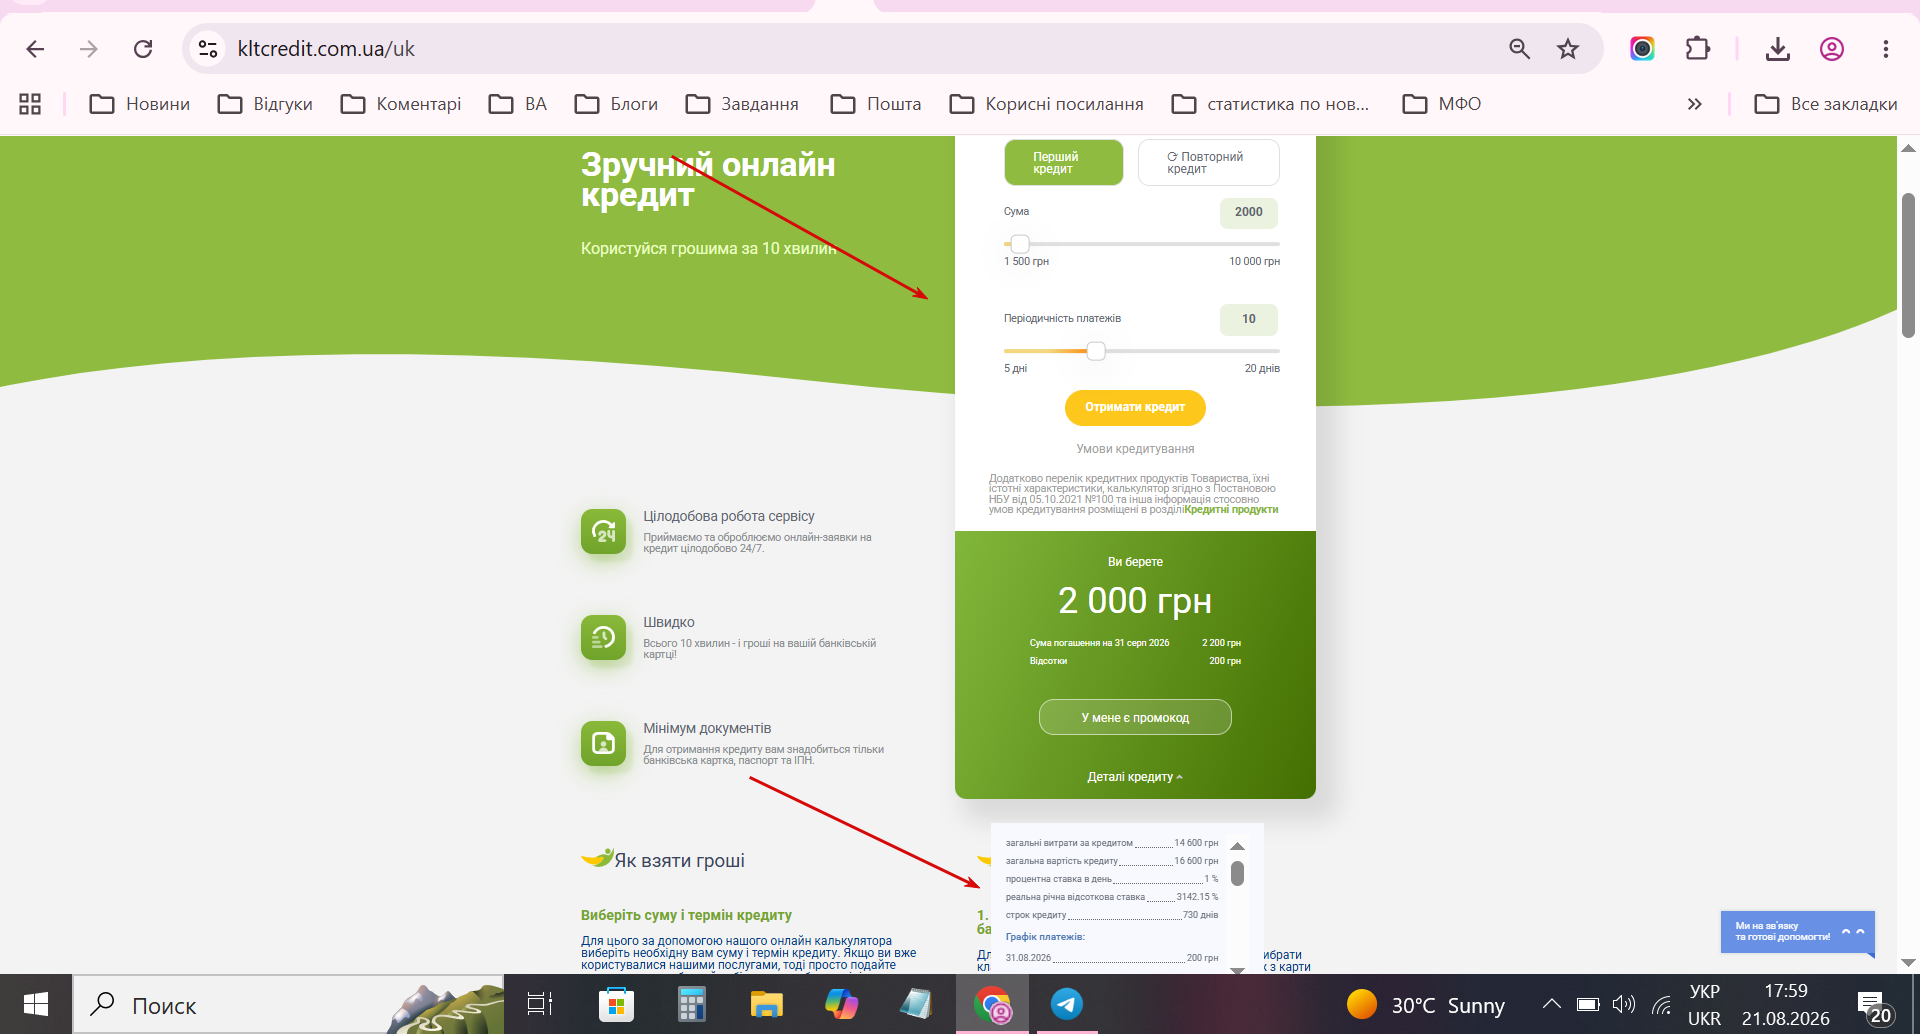Open the network icon in system tray

point(1661,1004)
